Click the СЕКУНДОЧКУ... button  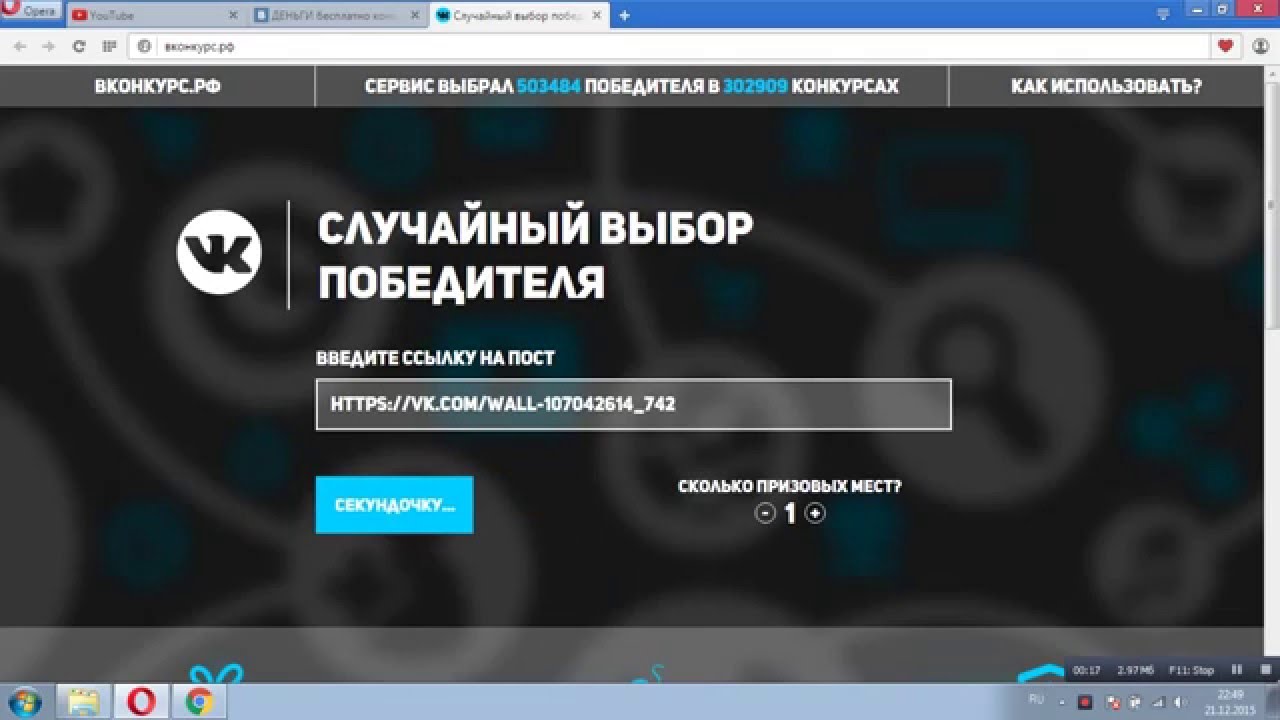pyautogui.click(x=394, y=504)
